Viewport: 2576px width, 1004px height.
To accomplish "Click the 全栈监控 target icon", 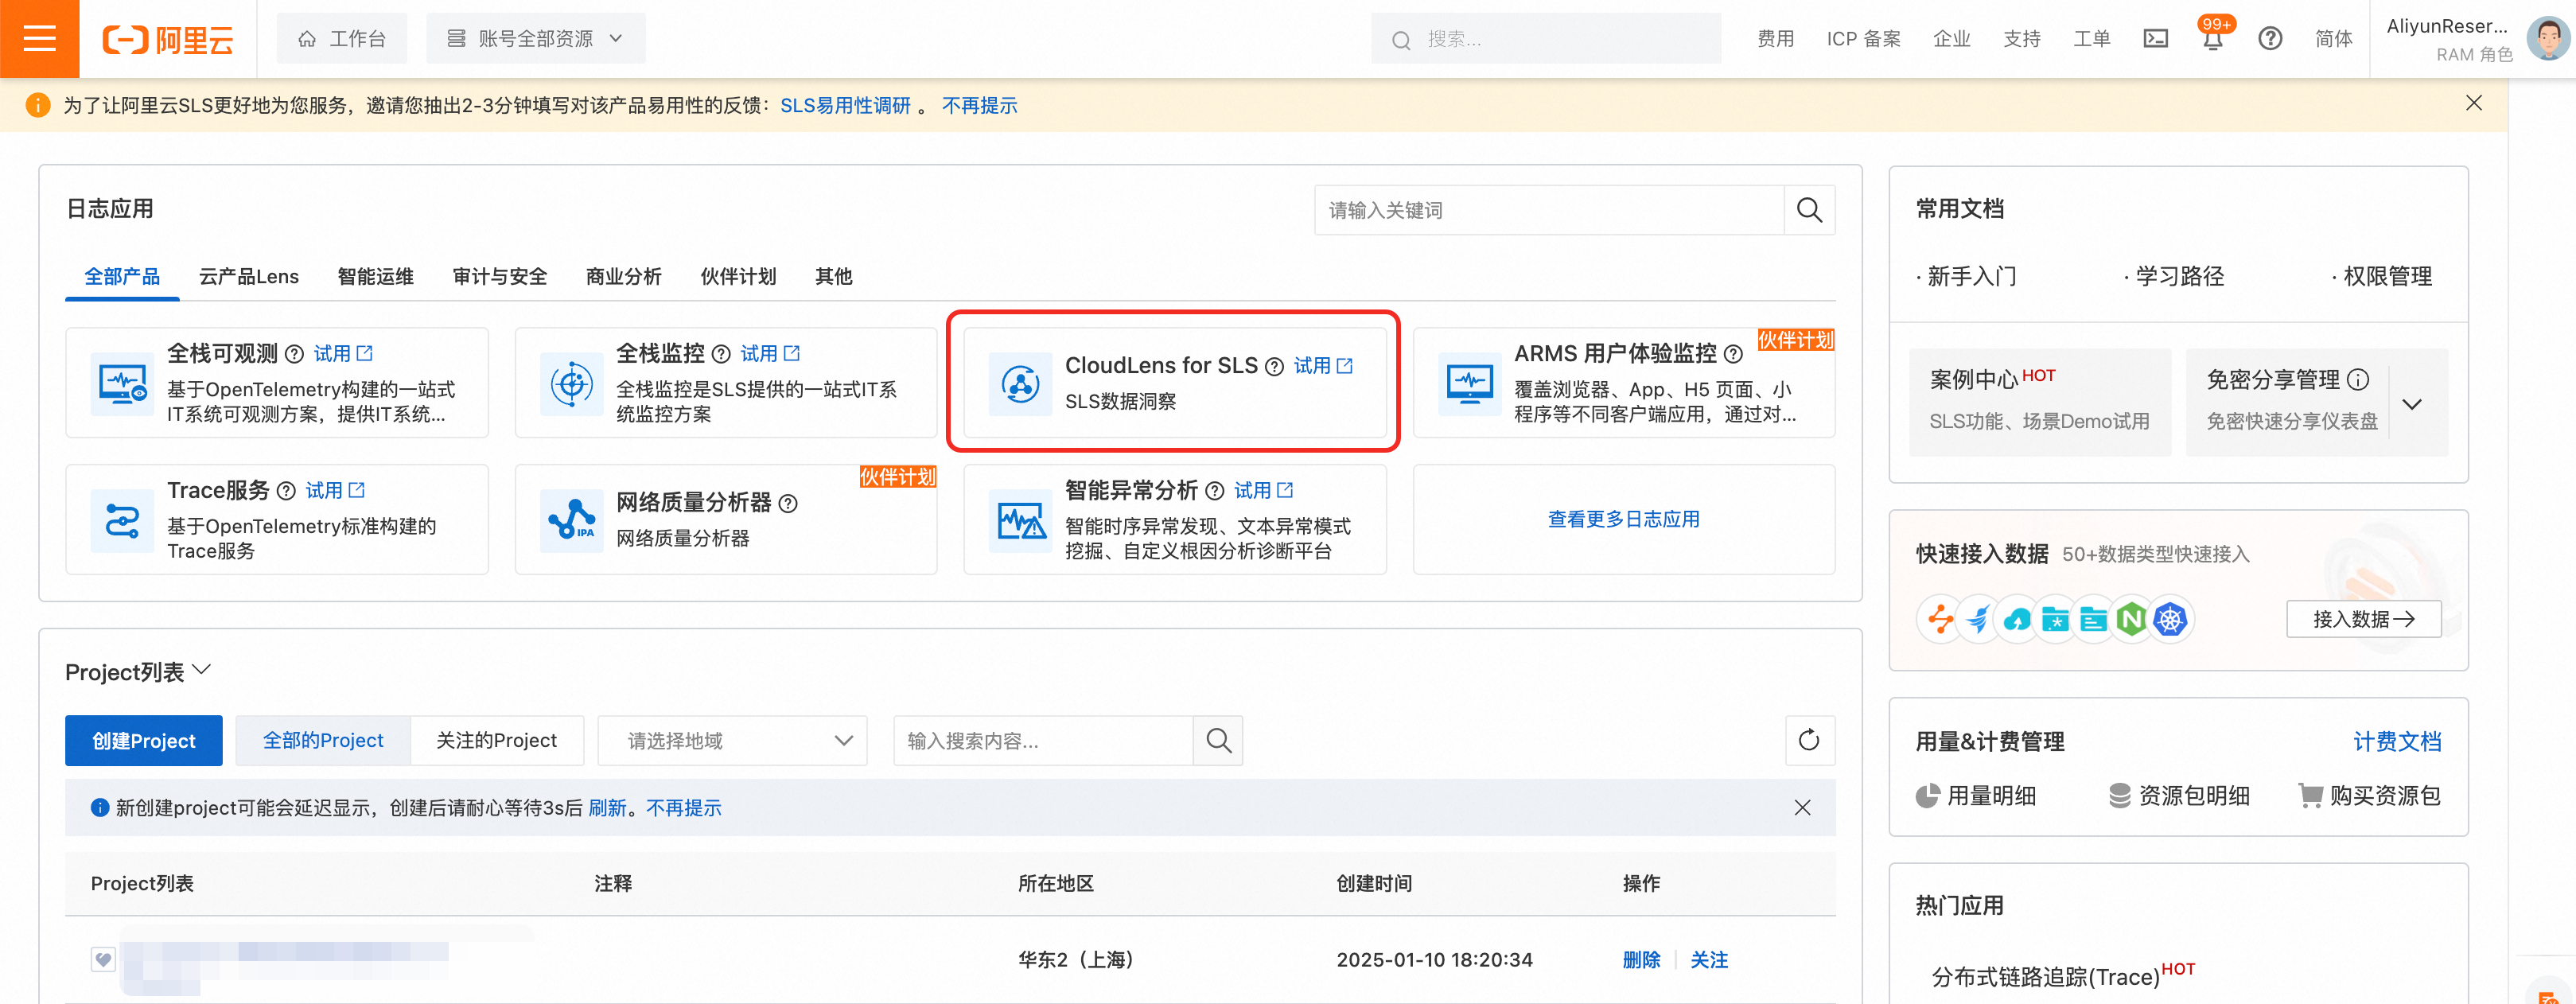I will point(572,383).
